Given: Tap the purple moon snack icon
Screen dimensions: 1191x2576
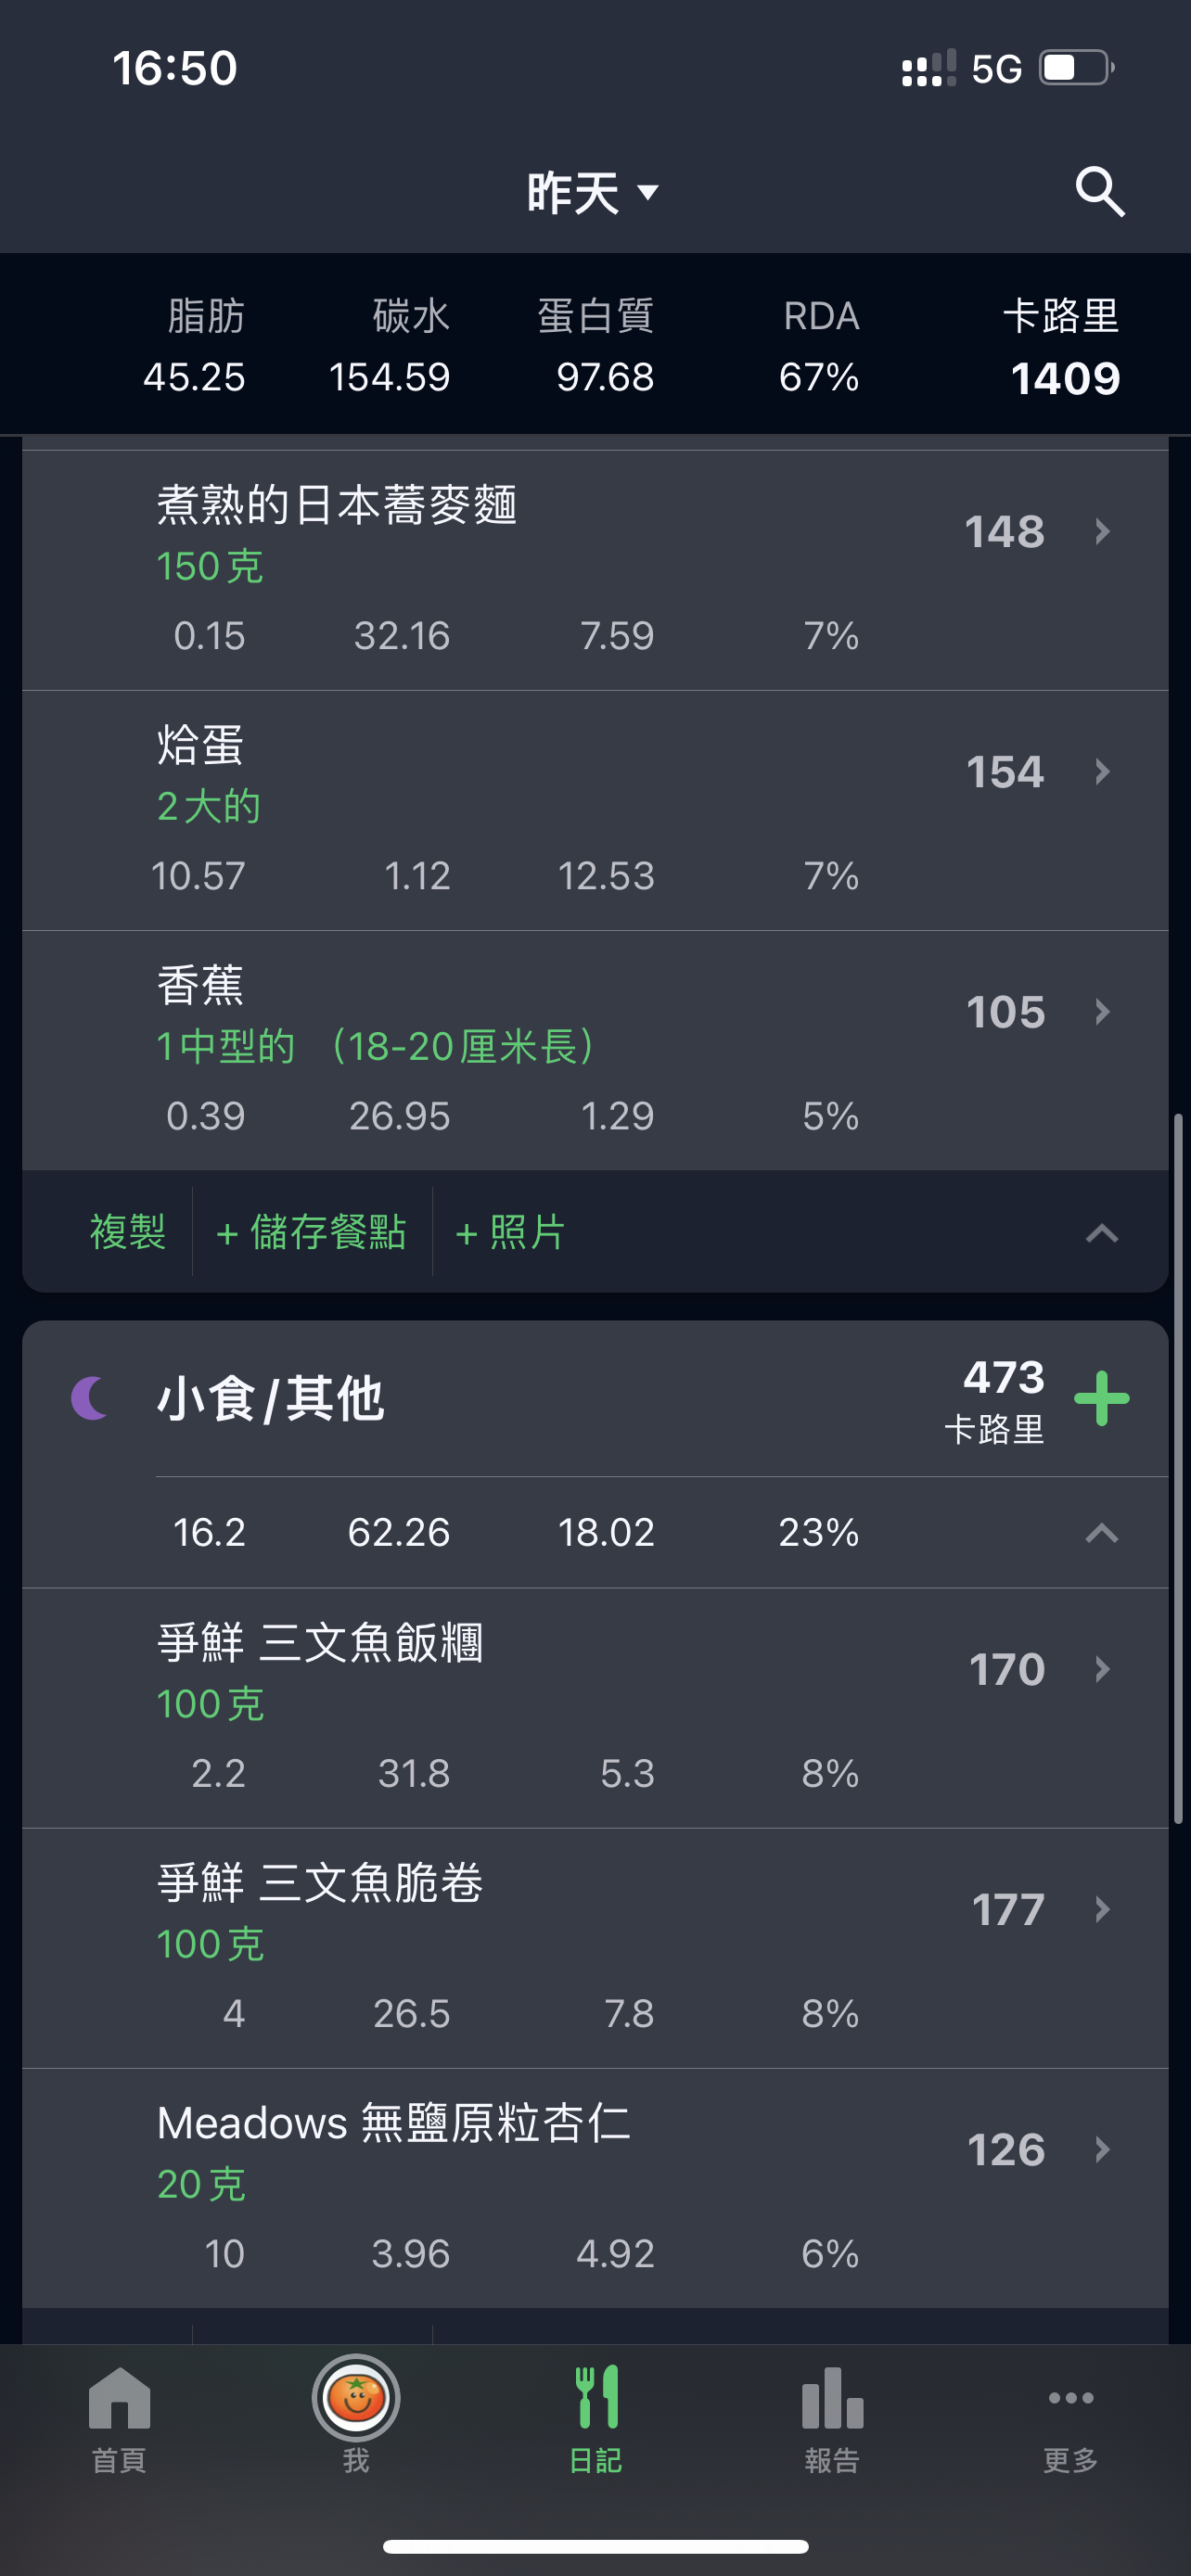Looking at the screenshot, I should [x=91, y=1397].
